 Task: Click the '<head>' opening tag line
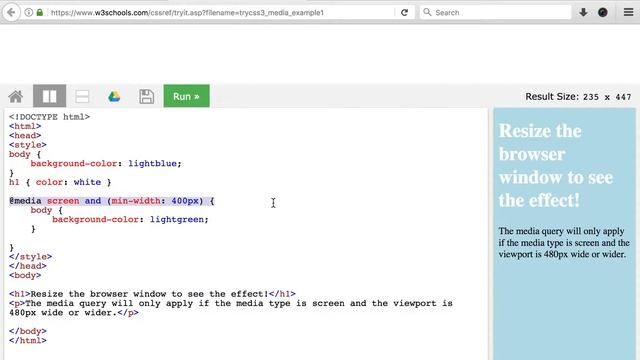pos(25,136)
